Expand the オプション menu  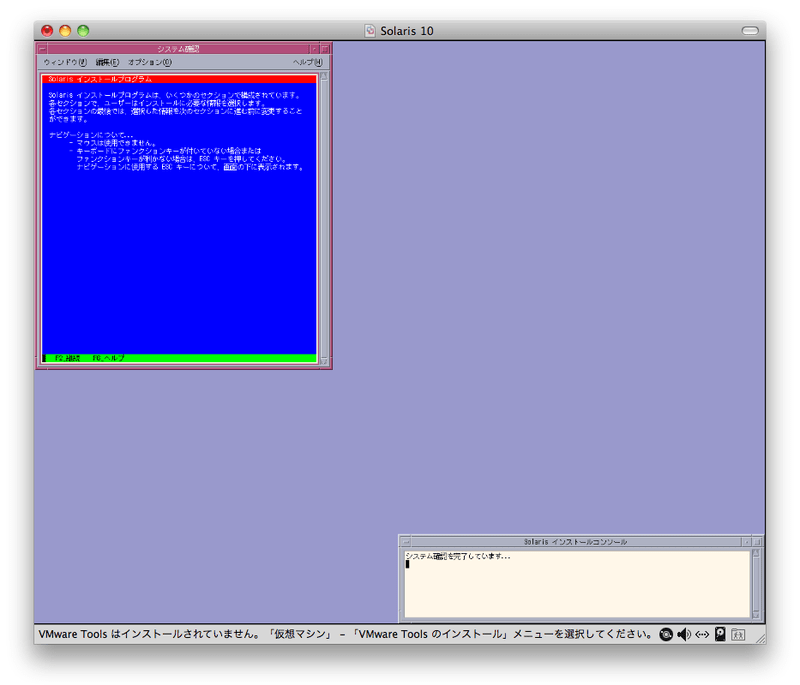pyautogui.click(x=149, y=62)
